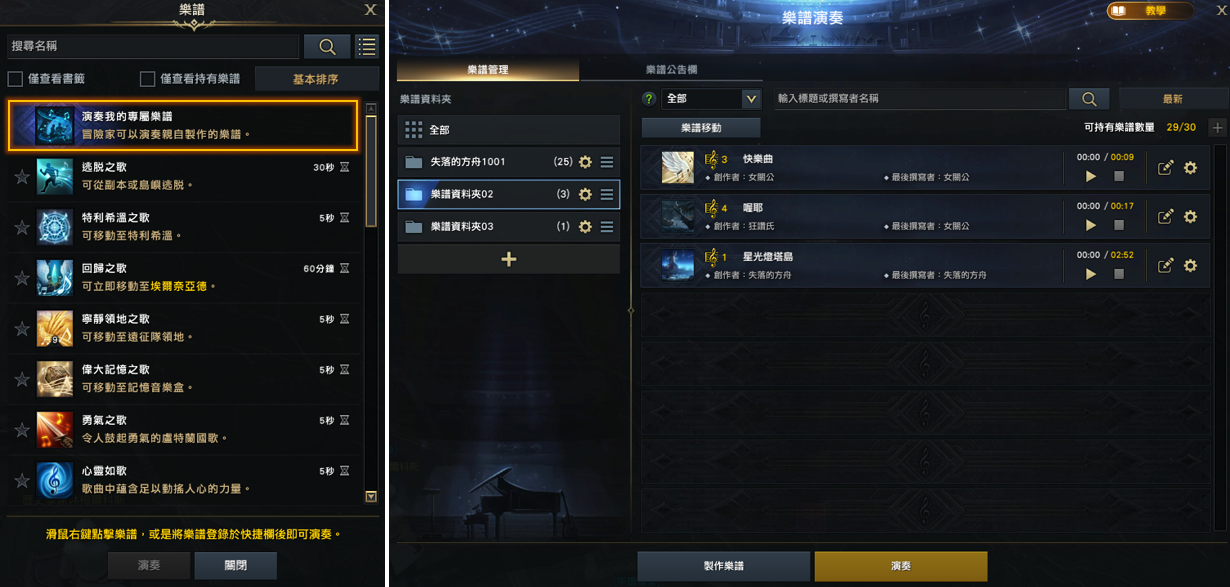Open the 基本排序 sort selector
Screen dimensions: 1230x587
coord(316,79)
